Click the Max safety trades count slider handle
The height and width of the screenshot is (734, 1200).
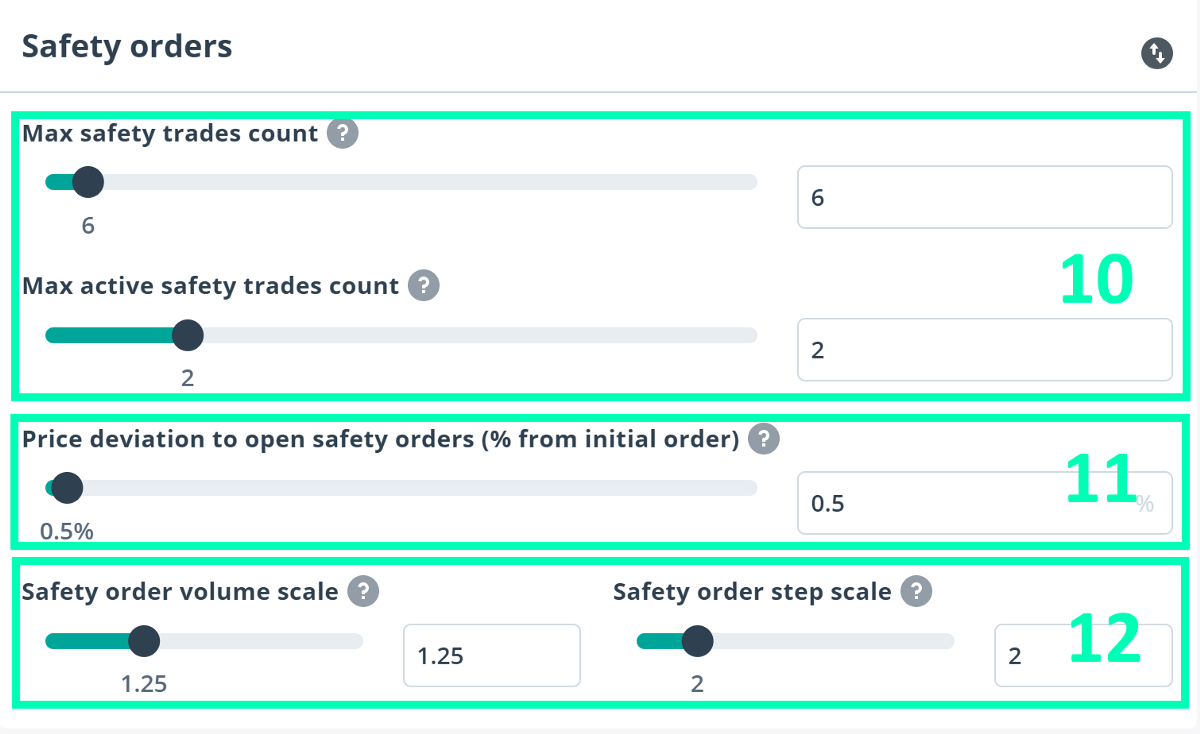click(88, 182)
